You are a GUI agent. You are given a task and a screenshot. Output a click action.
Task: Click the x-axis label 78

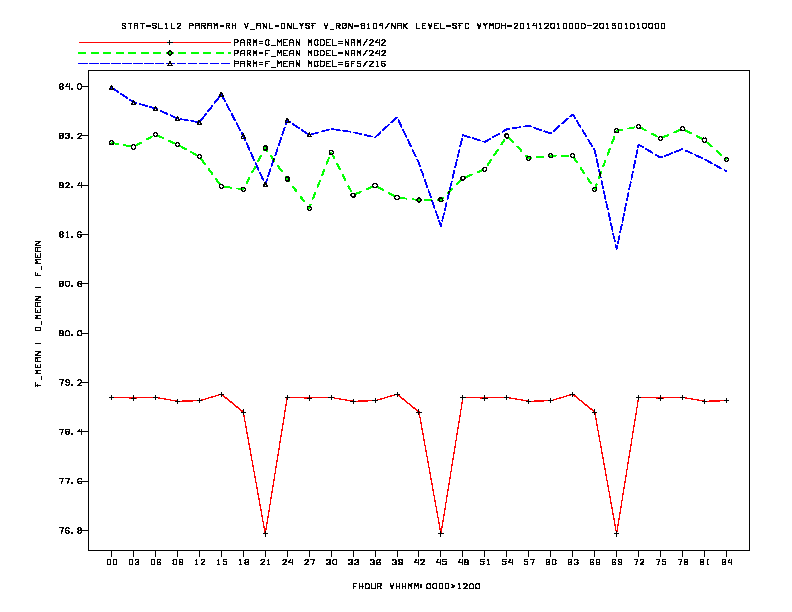point(683,562)
